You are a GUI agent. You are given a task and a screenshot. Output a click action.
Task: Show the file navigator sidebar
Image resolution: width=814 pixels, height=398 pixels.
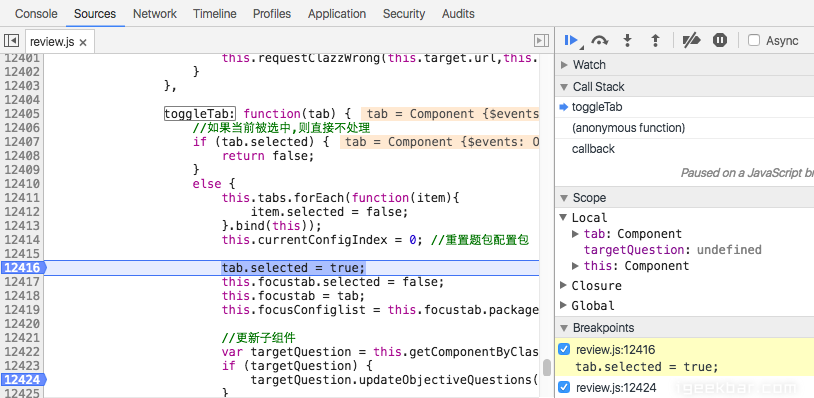(x=11, y=40)
